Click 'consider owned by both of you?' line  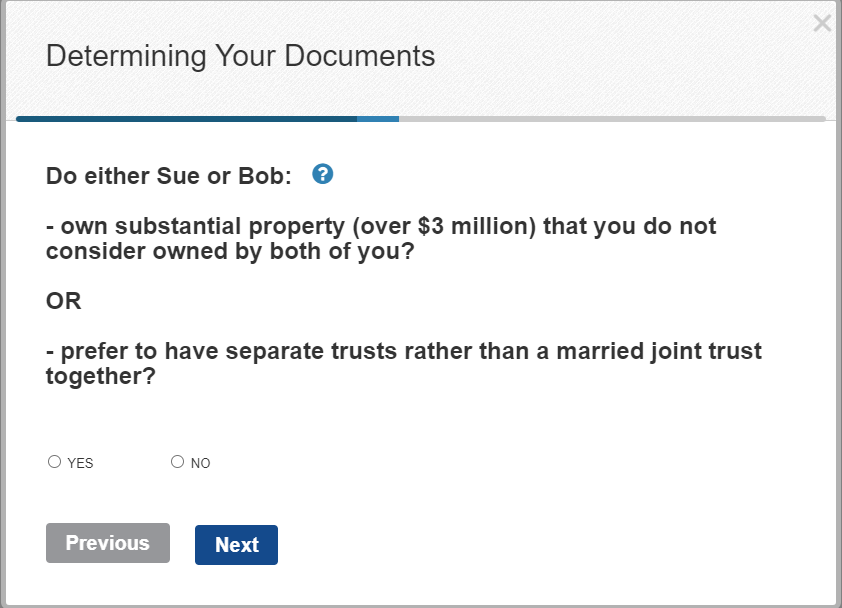coord(230,251)
